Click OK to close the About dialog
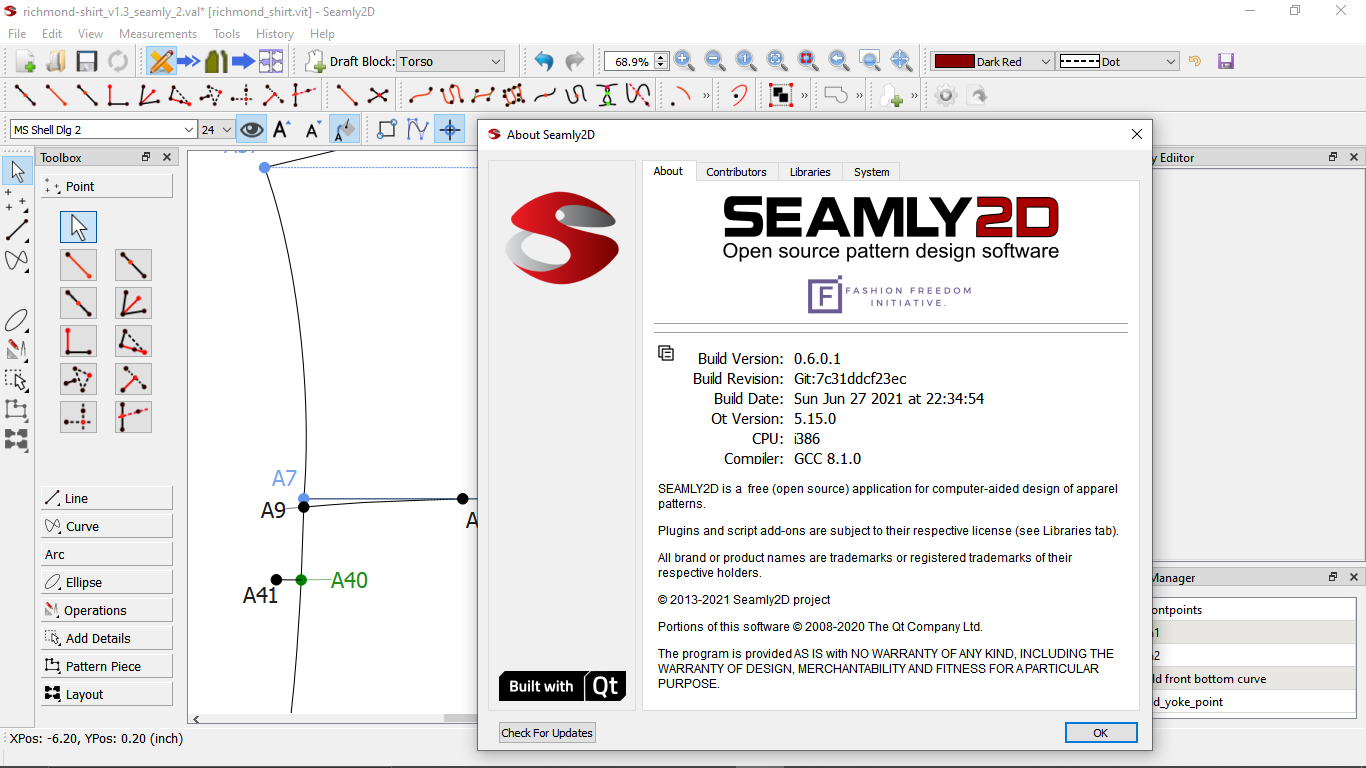 1100,733
